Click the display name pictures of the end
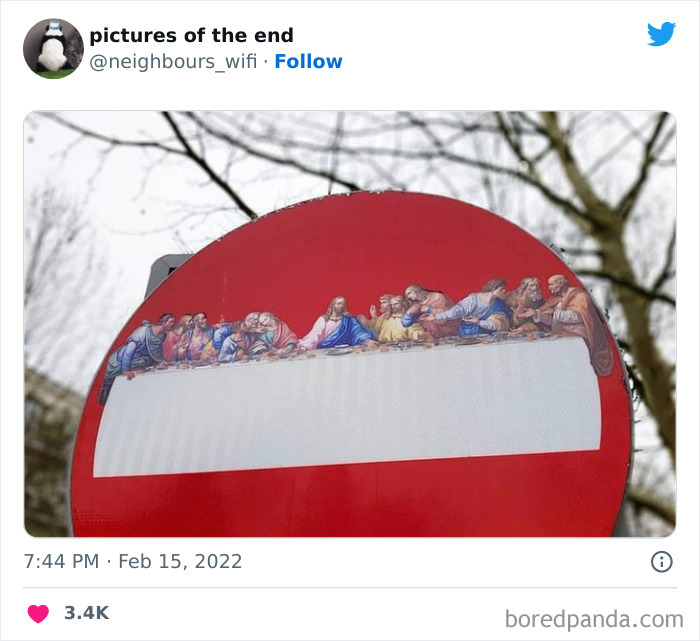This screenshot has height=641, width=700. pos(192,35)
